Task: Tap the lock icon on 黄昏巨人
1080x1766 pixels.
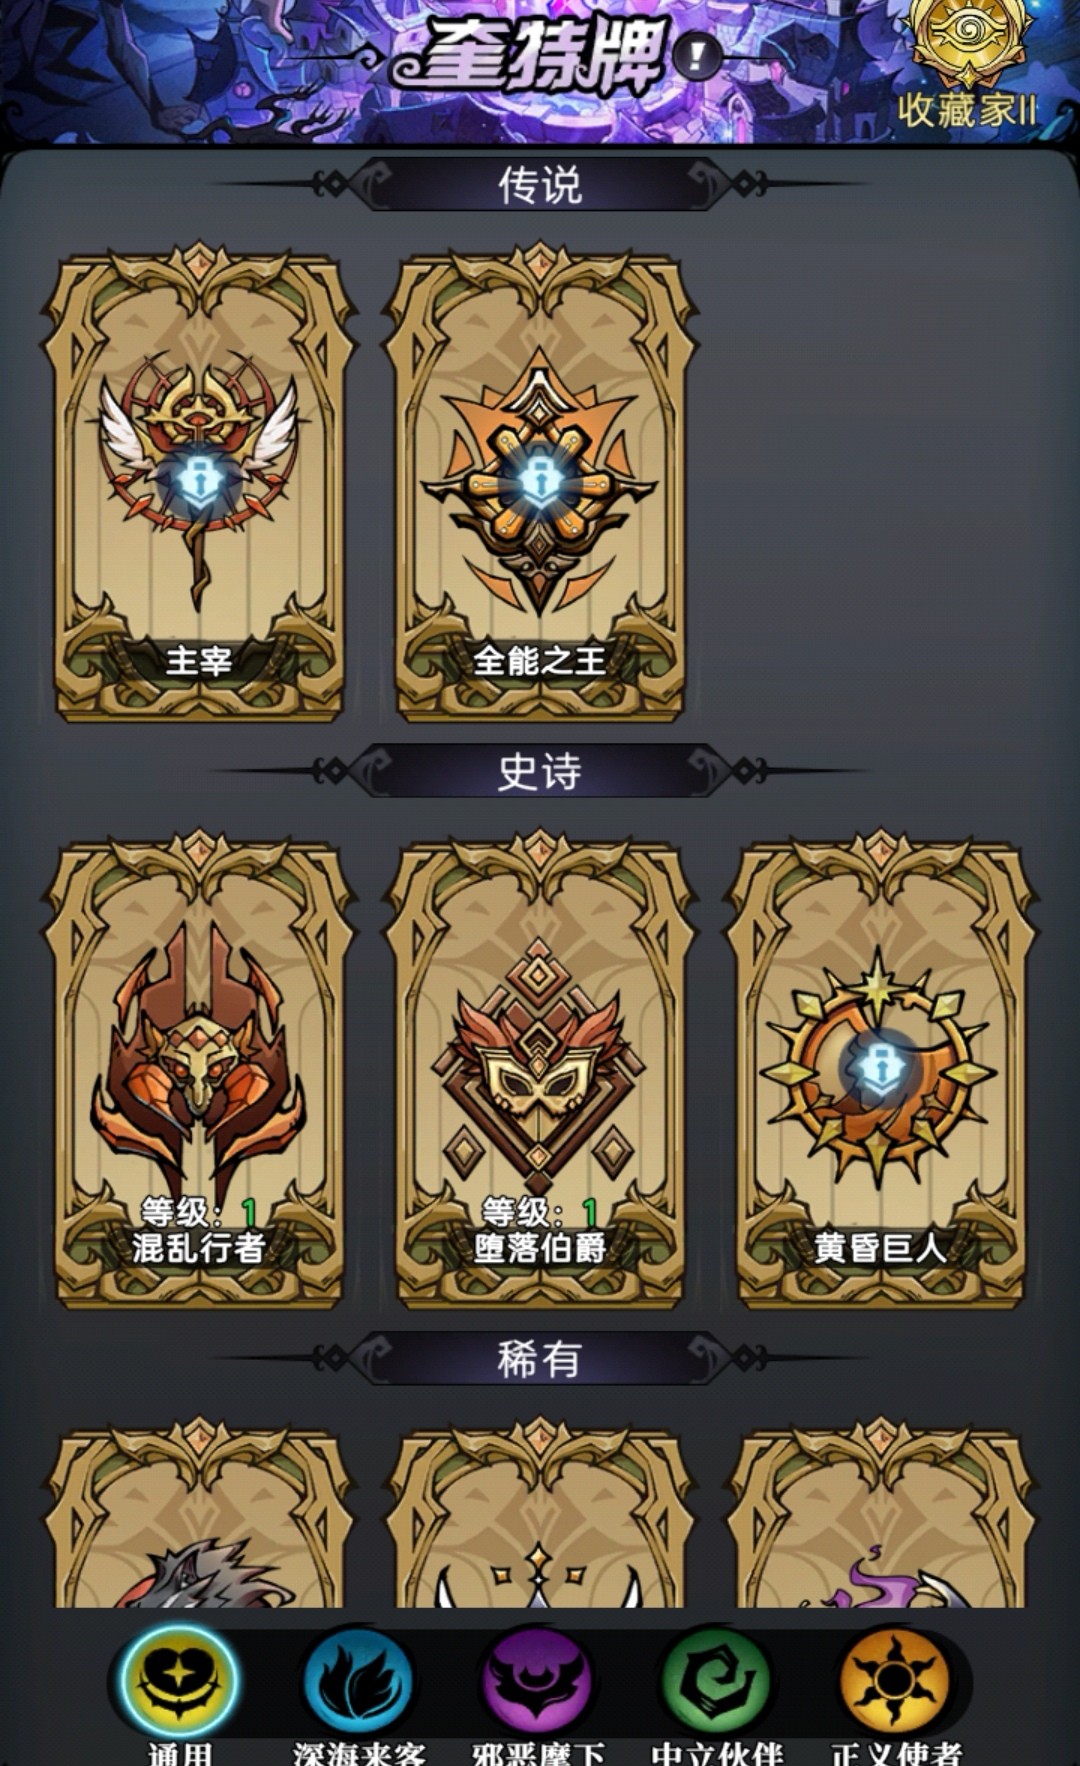Action: pos(881,1068)
